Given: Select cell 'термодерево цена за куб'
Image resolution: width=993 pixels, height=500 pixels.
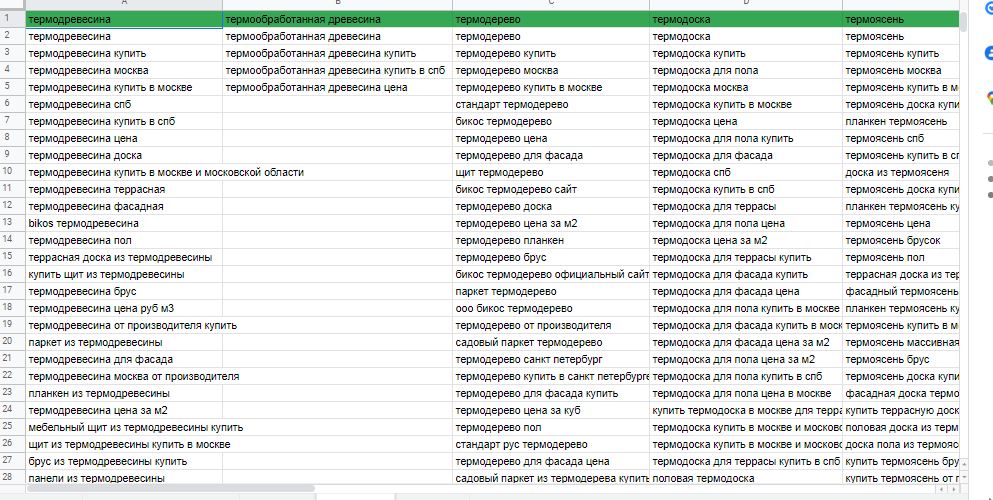Looking at the screenshot, I should pyautogui.click(x=551, y=410).
